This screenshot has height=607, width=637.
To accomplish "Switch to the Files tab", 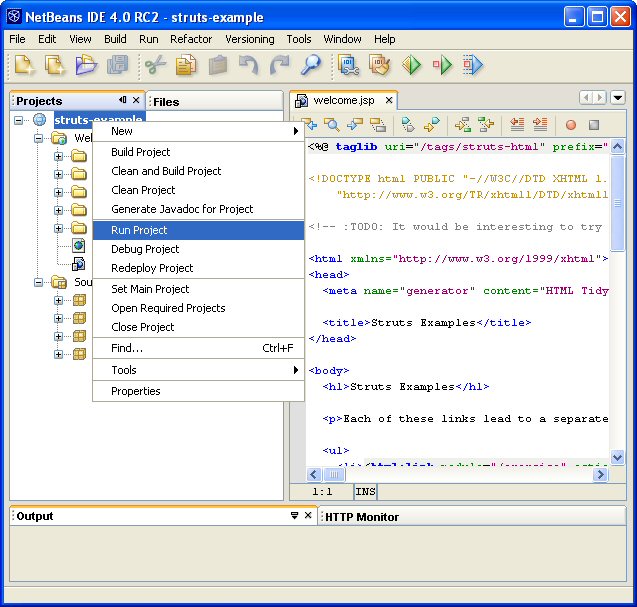I will (166, 101).
